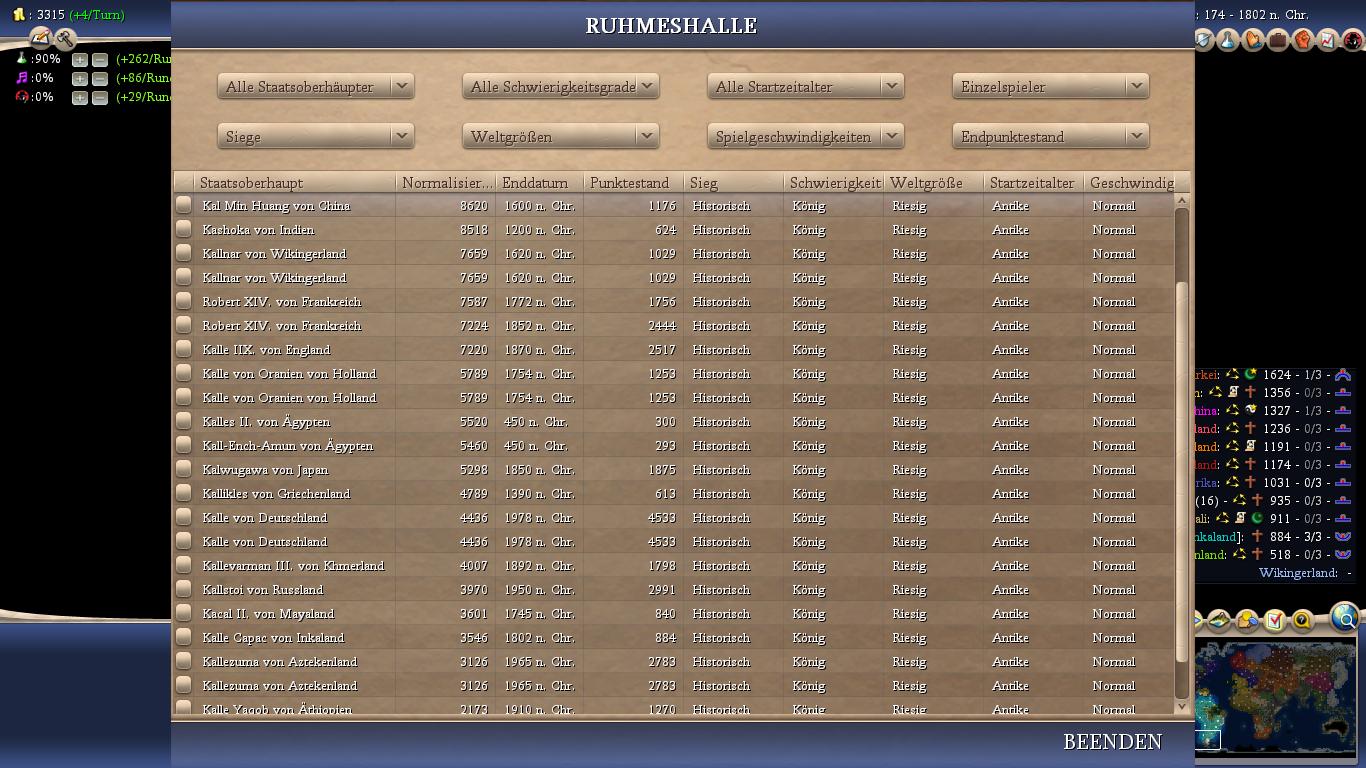Click the hammer icon near gold display
Screen dimensions: 1366x768
coord(66,39)
